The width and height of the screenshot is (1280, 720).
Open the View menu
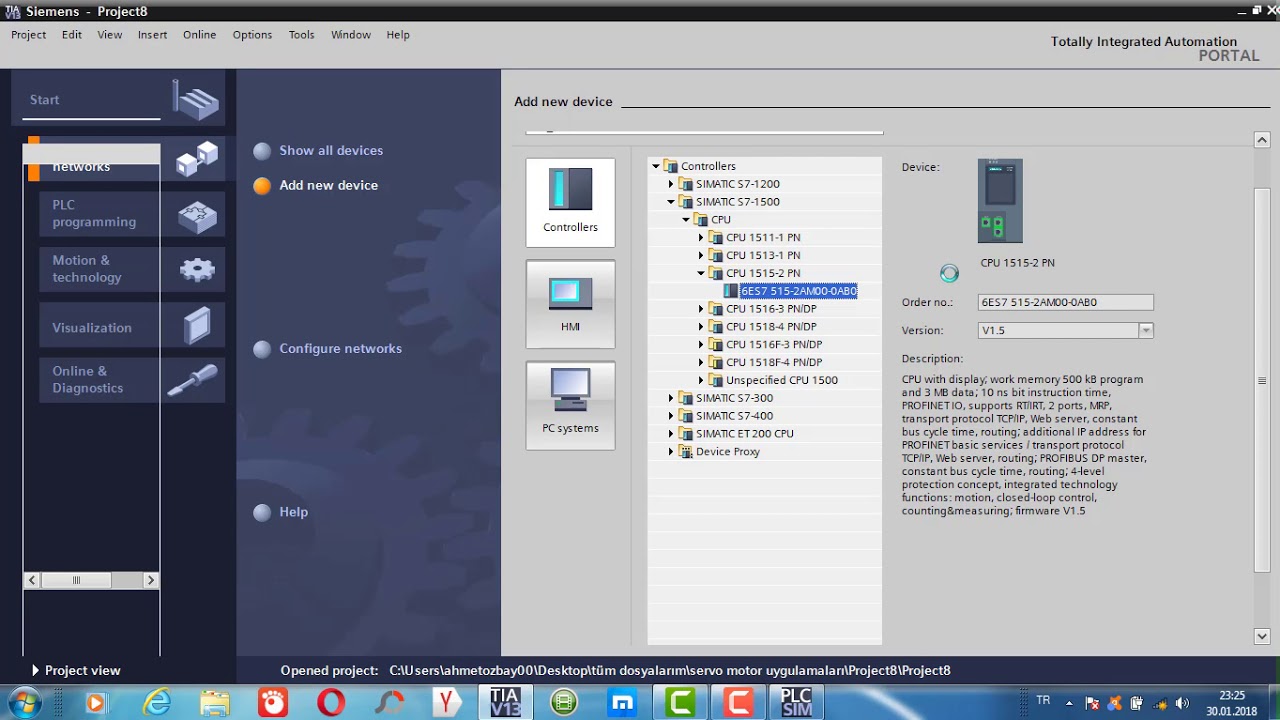pos(110,35)
